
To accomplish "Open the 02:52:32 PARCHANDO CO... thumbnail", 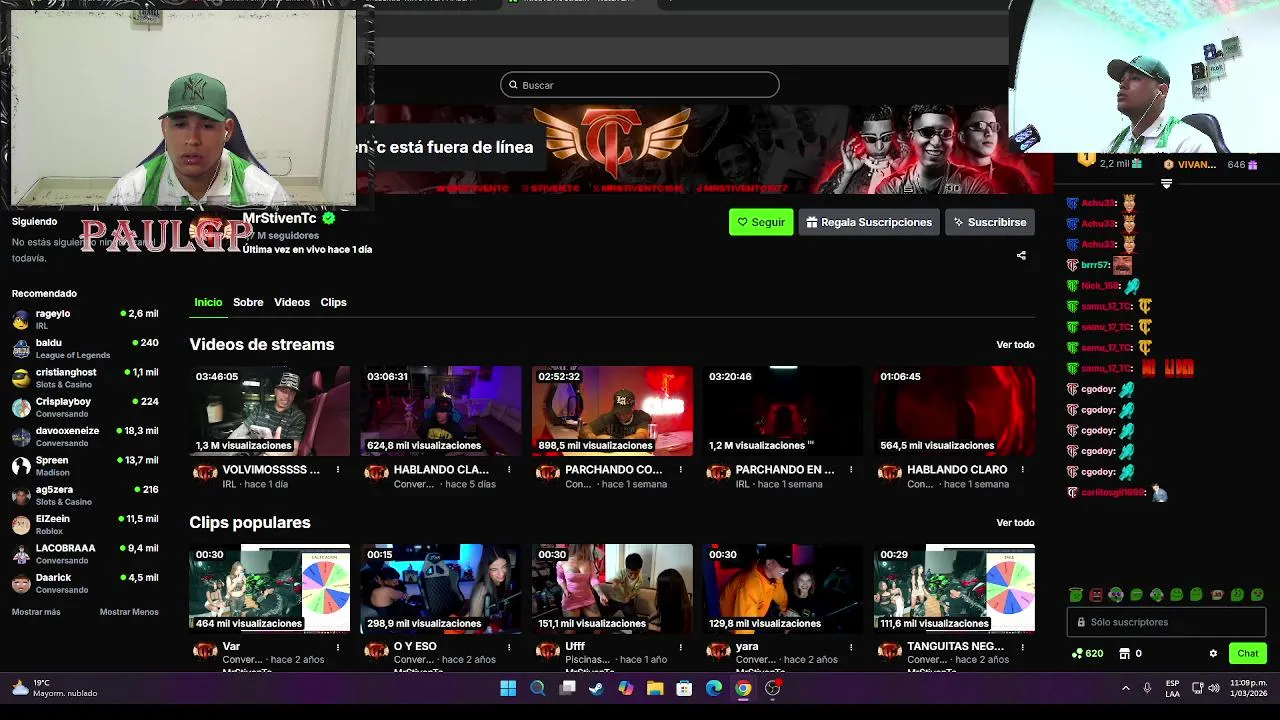I will coord(612,410).
